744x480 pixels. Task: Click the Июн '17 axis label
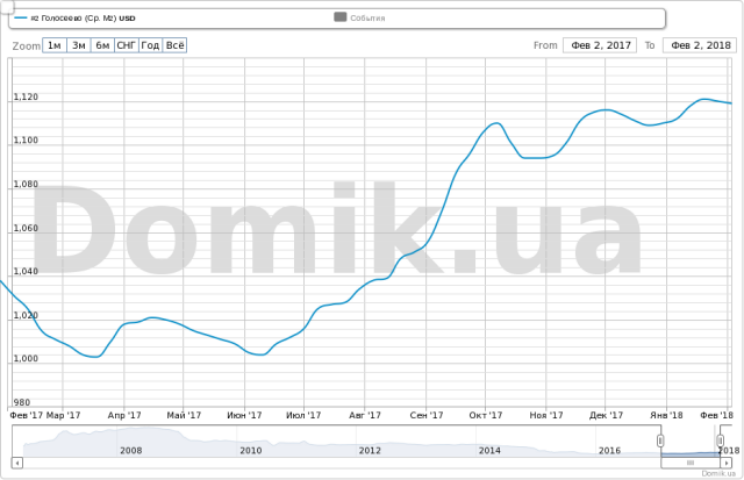coord(244,415)
